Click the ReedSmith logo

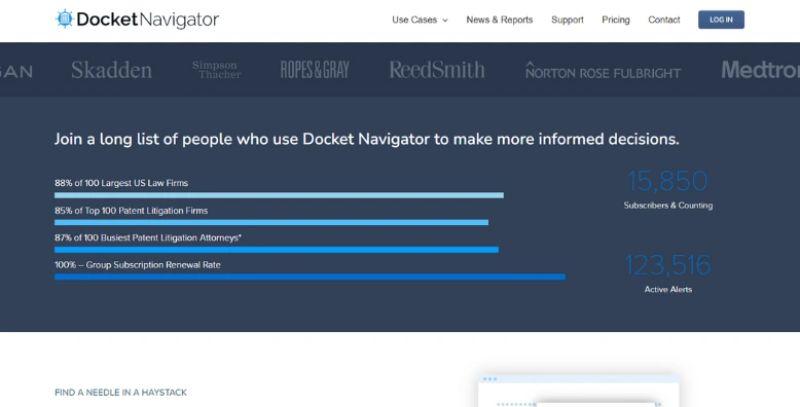[x=437, y=70]
